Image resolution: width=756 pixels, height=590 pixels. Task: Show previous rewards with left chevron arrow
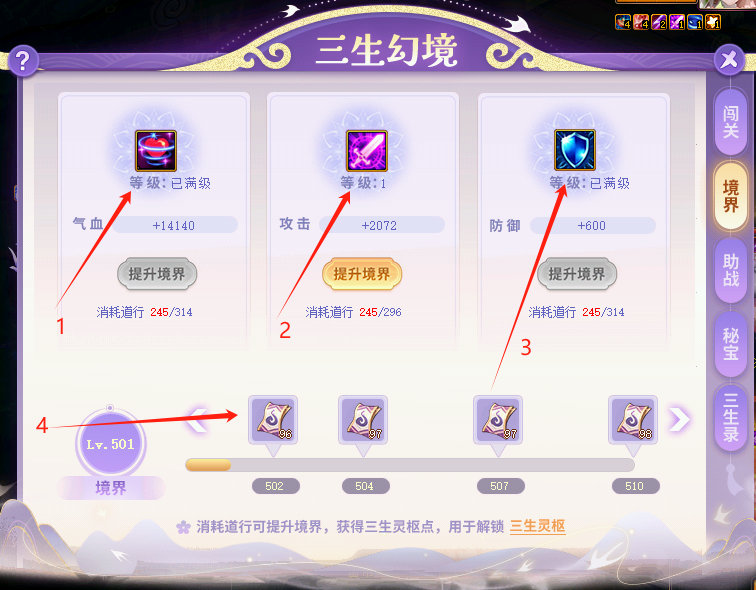click(197, 419)
